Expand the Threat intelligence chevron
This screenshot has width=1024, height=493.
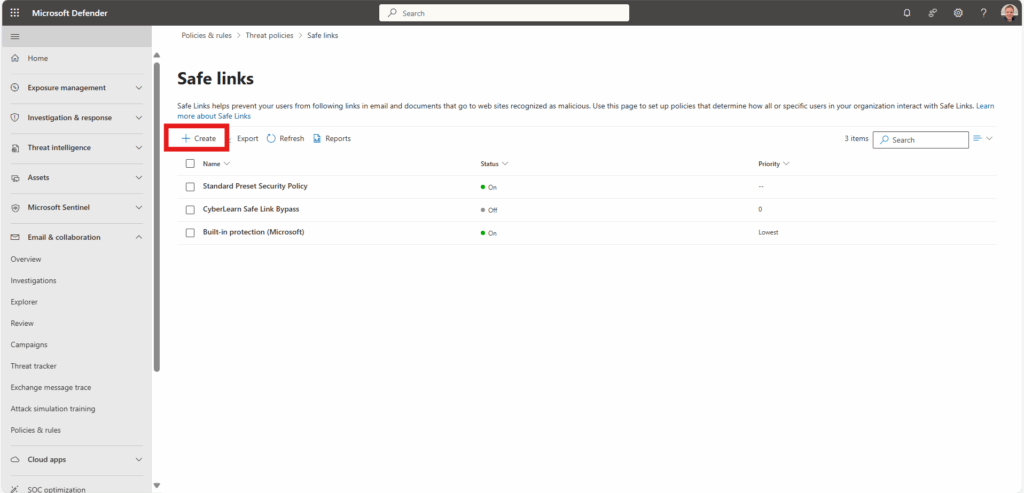pyautogui.click(x=138, y=148)
